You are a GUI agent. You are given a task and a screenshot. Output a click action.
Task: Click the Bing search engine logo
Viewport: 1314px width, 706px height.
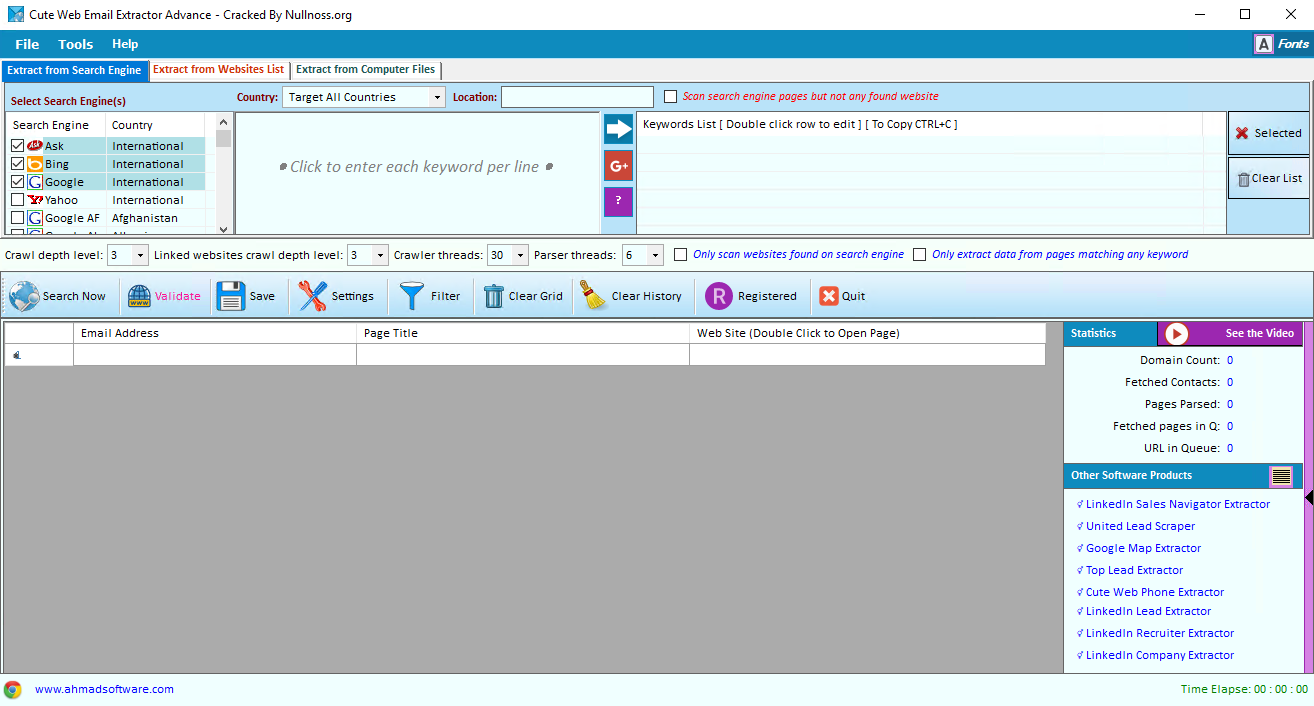(35, 164)
